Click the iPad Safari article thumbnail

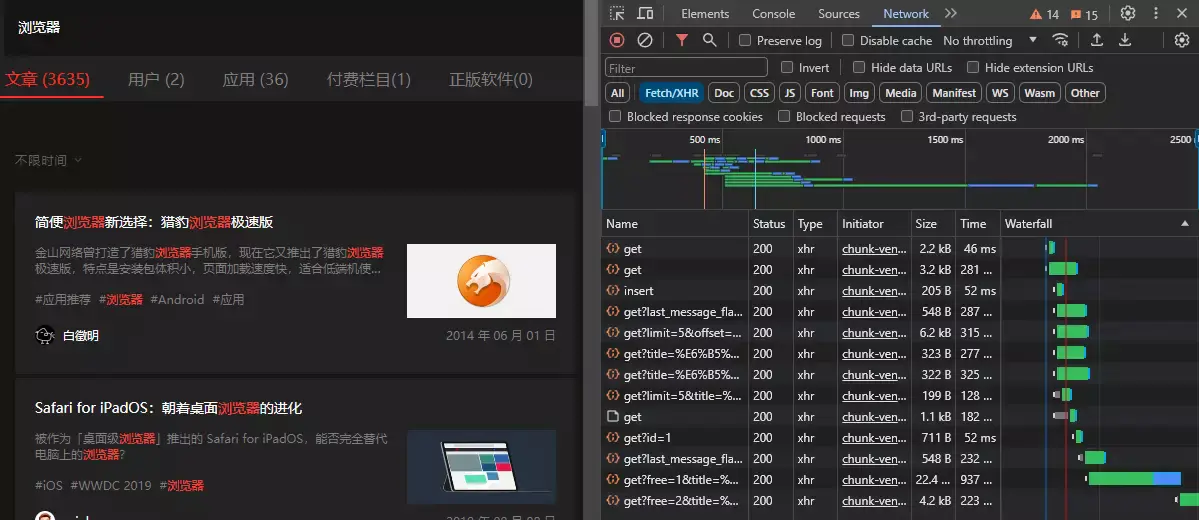481,466
